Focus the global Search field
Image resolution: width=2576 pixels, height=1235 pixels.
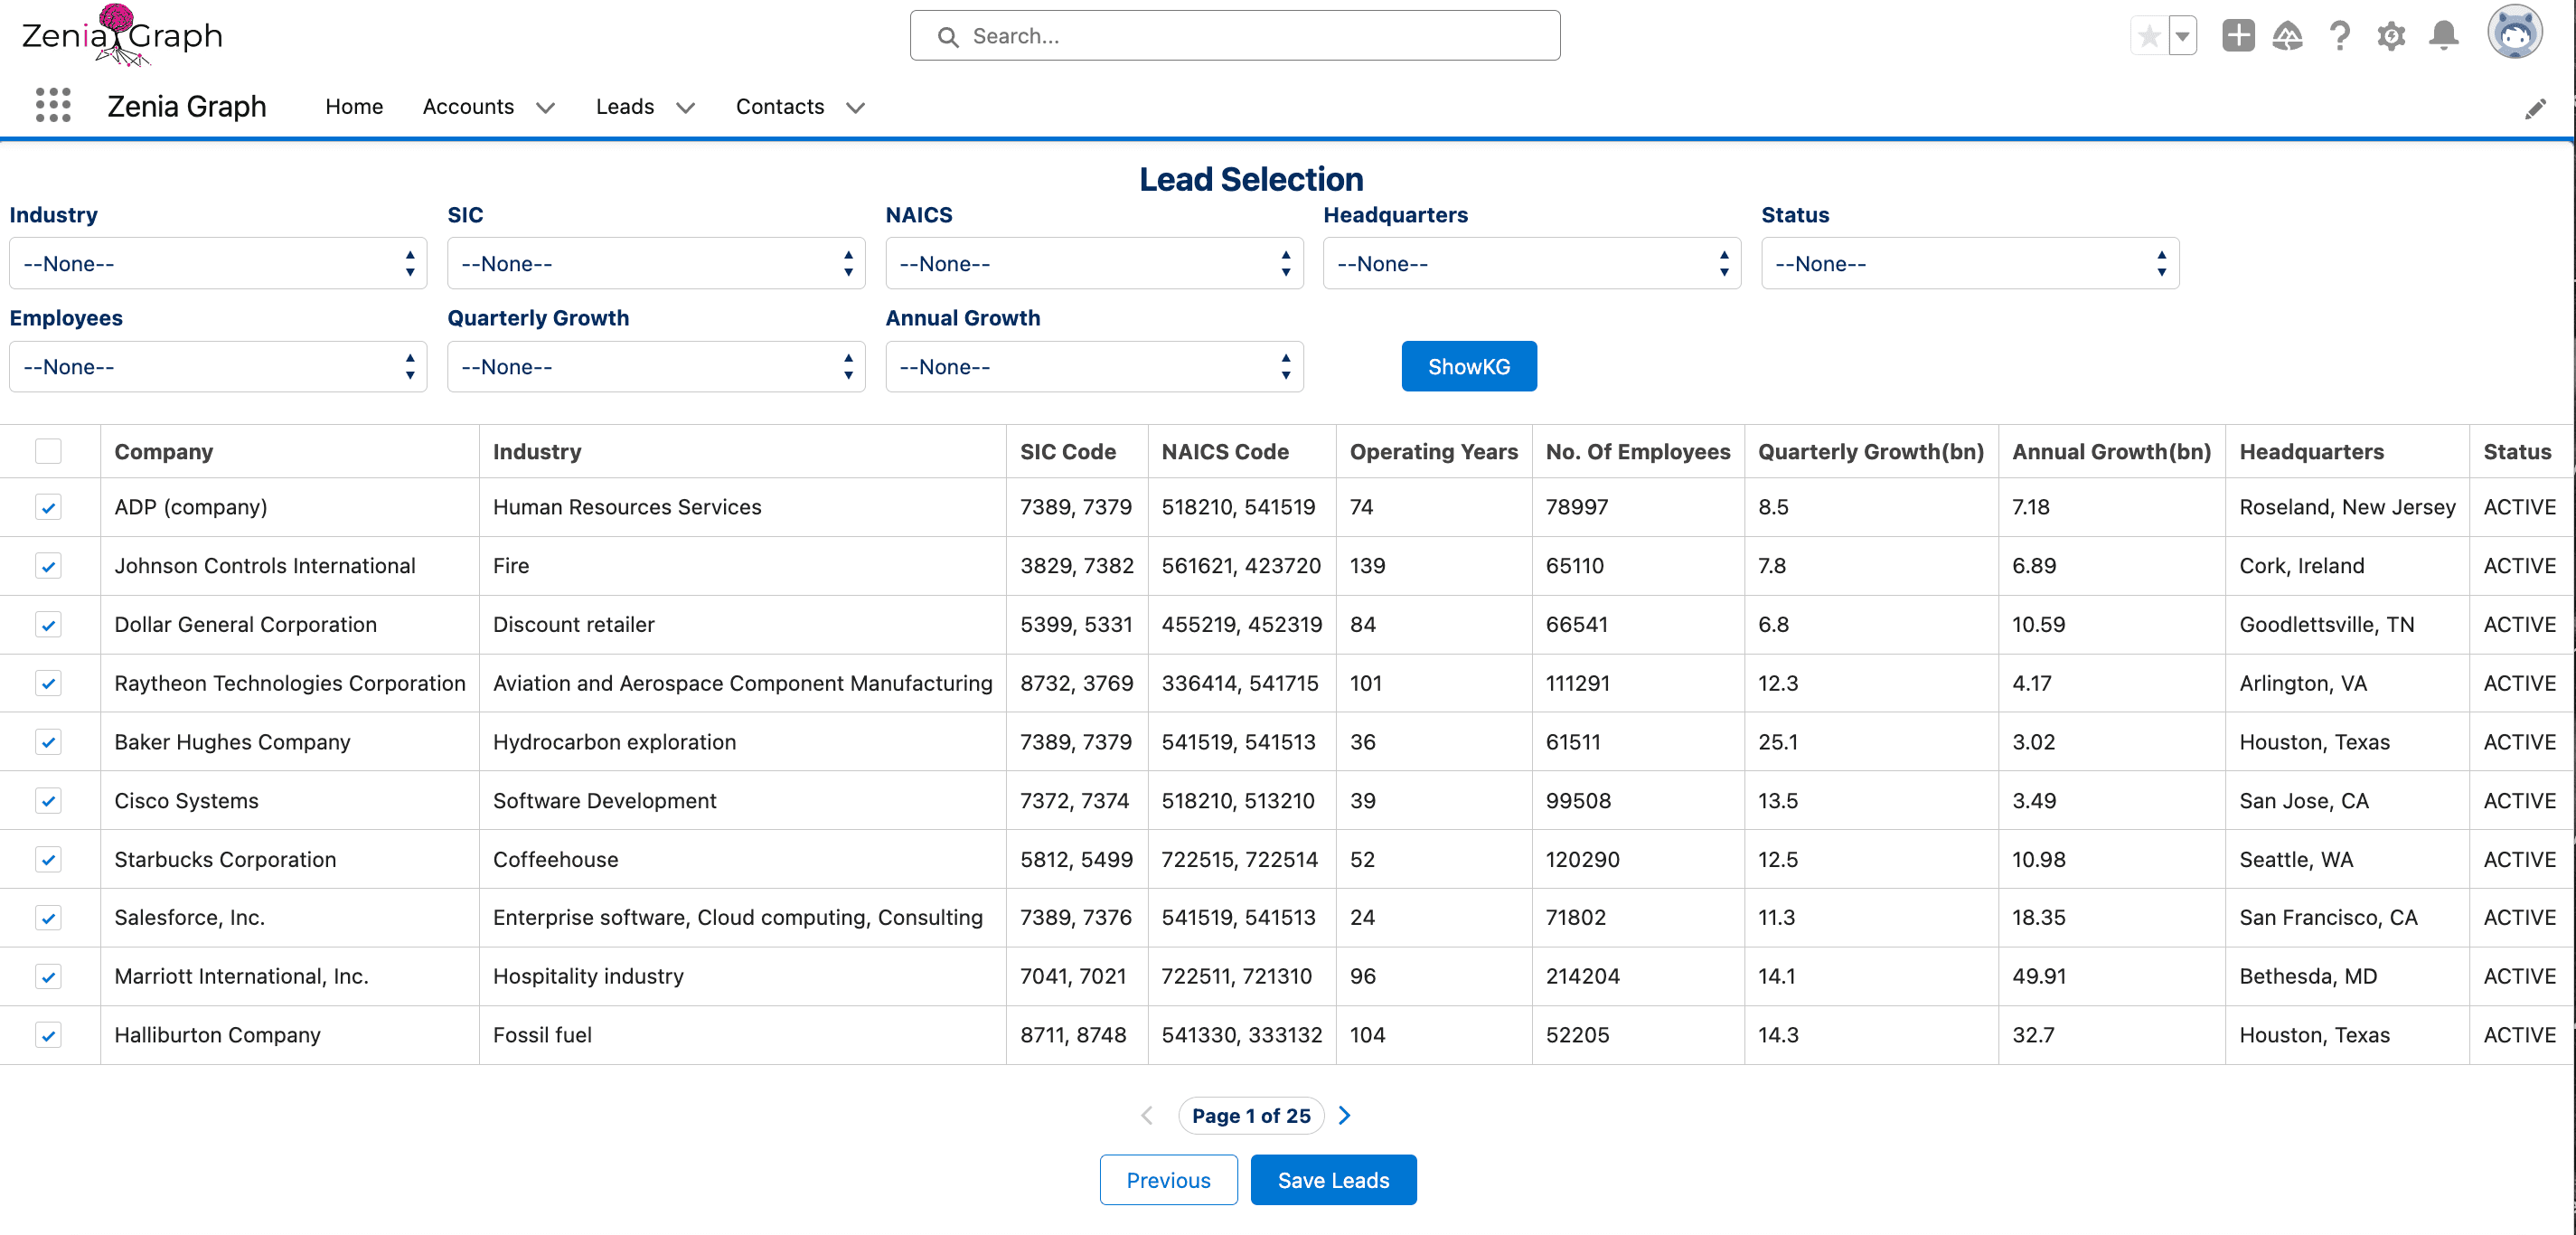point(1235,36)
